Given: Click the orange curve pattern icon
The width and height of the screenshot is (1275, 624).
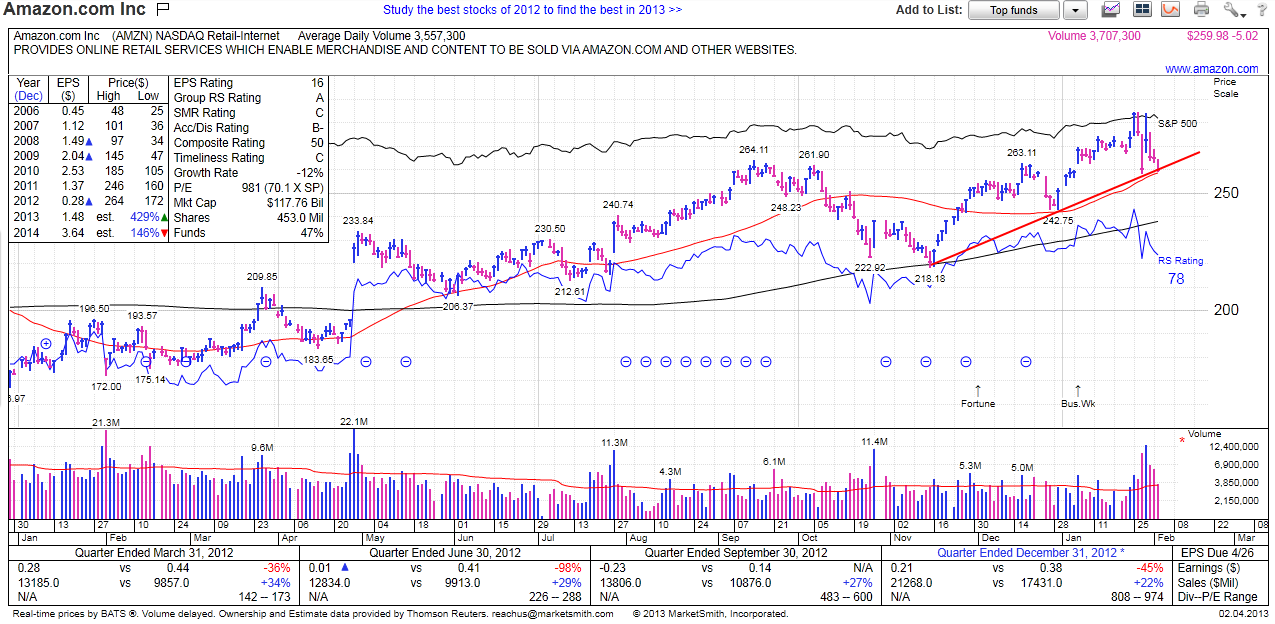Looking at the screenshot, I should 1170,10.
